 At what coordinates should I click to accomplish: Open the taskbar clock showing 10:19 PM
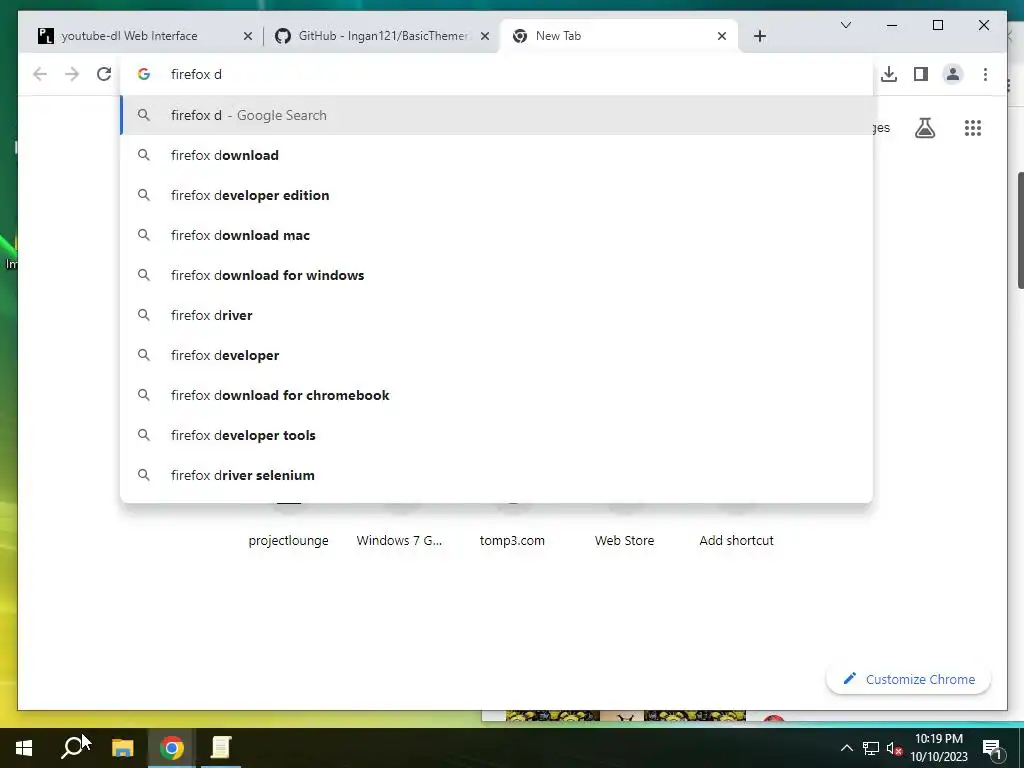click(x=939, y=748)
